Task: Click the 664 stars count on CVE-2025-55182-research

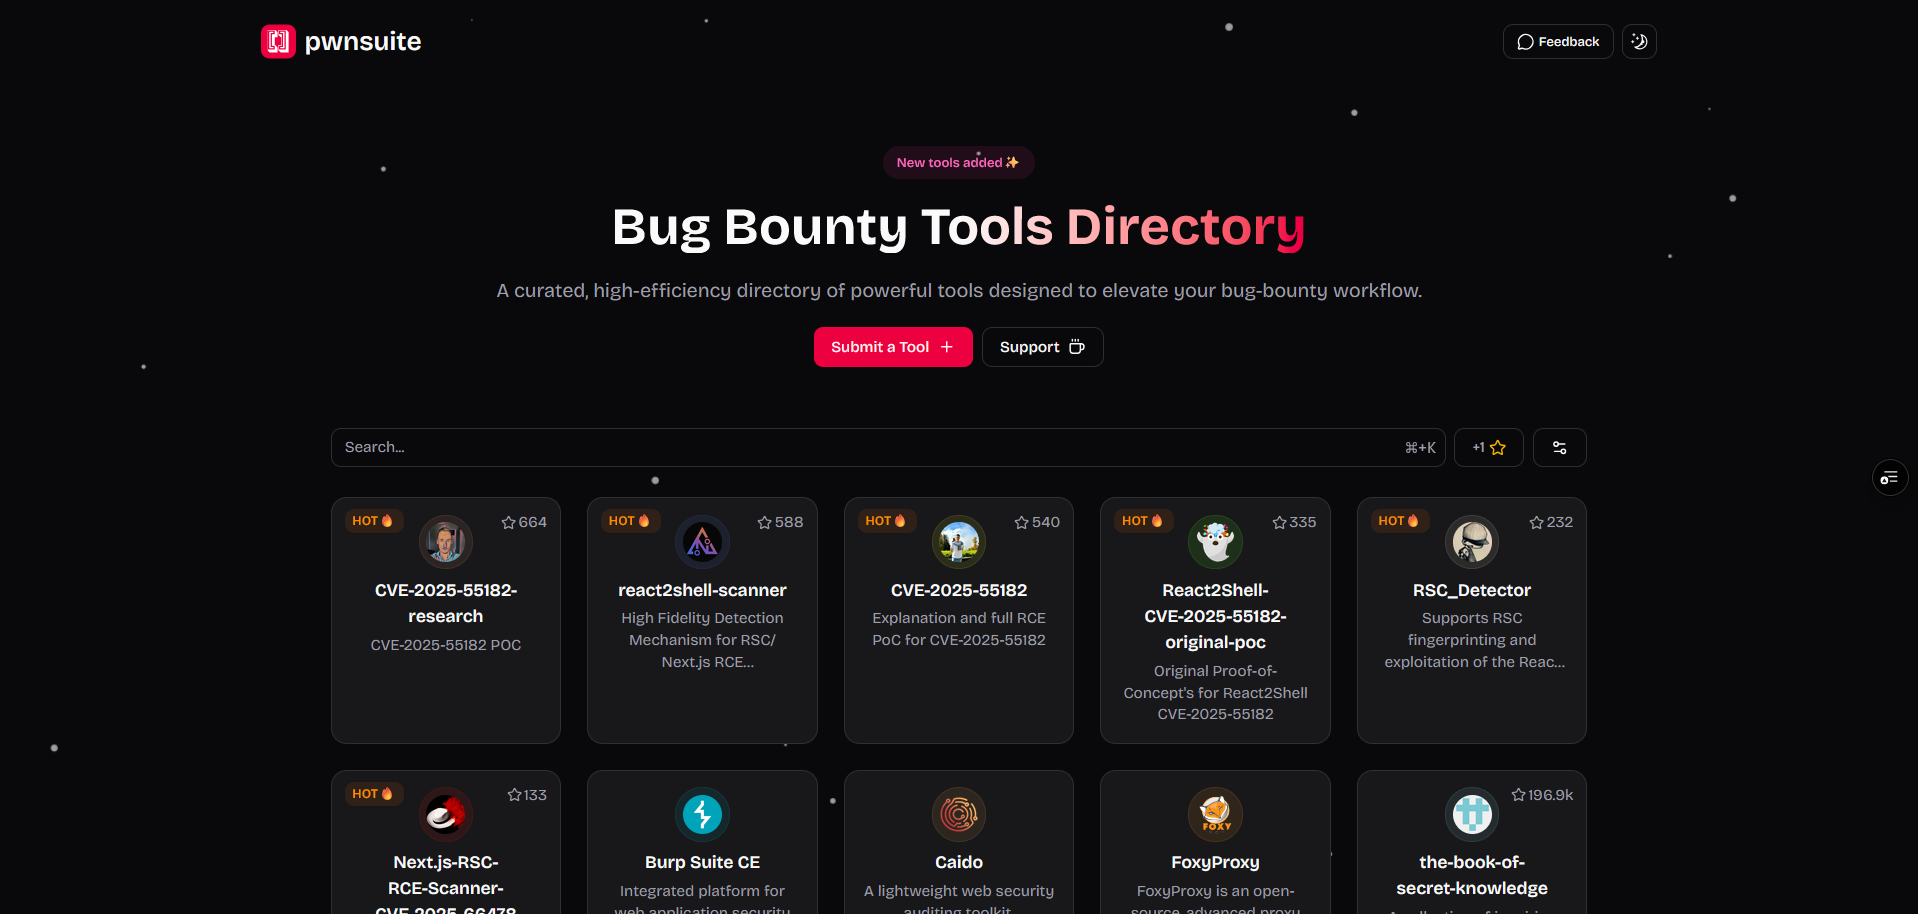Action: (x=524, y=522)
